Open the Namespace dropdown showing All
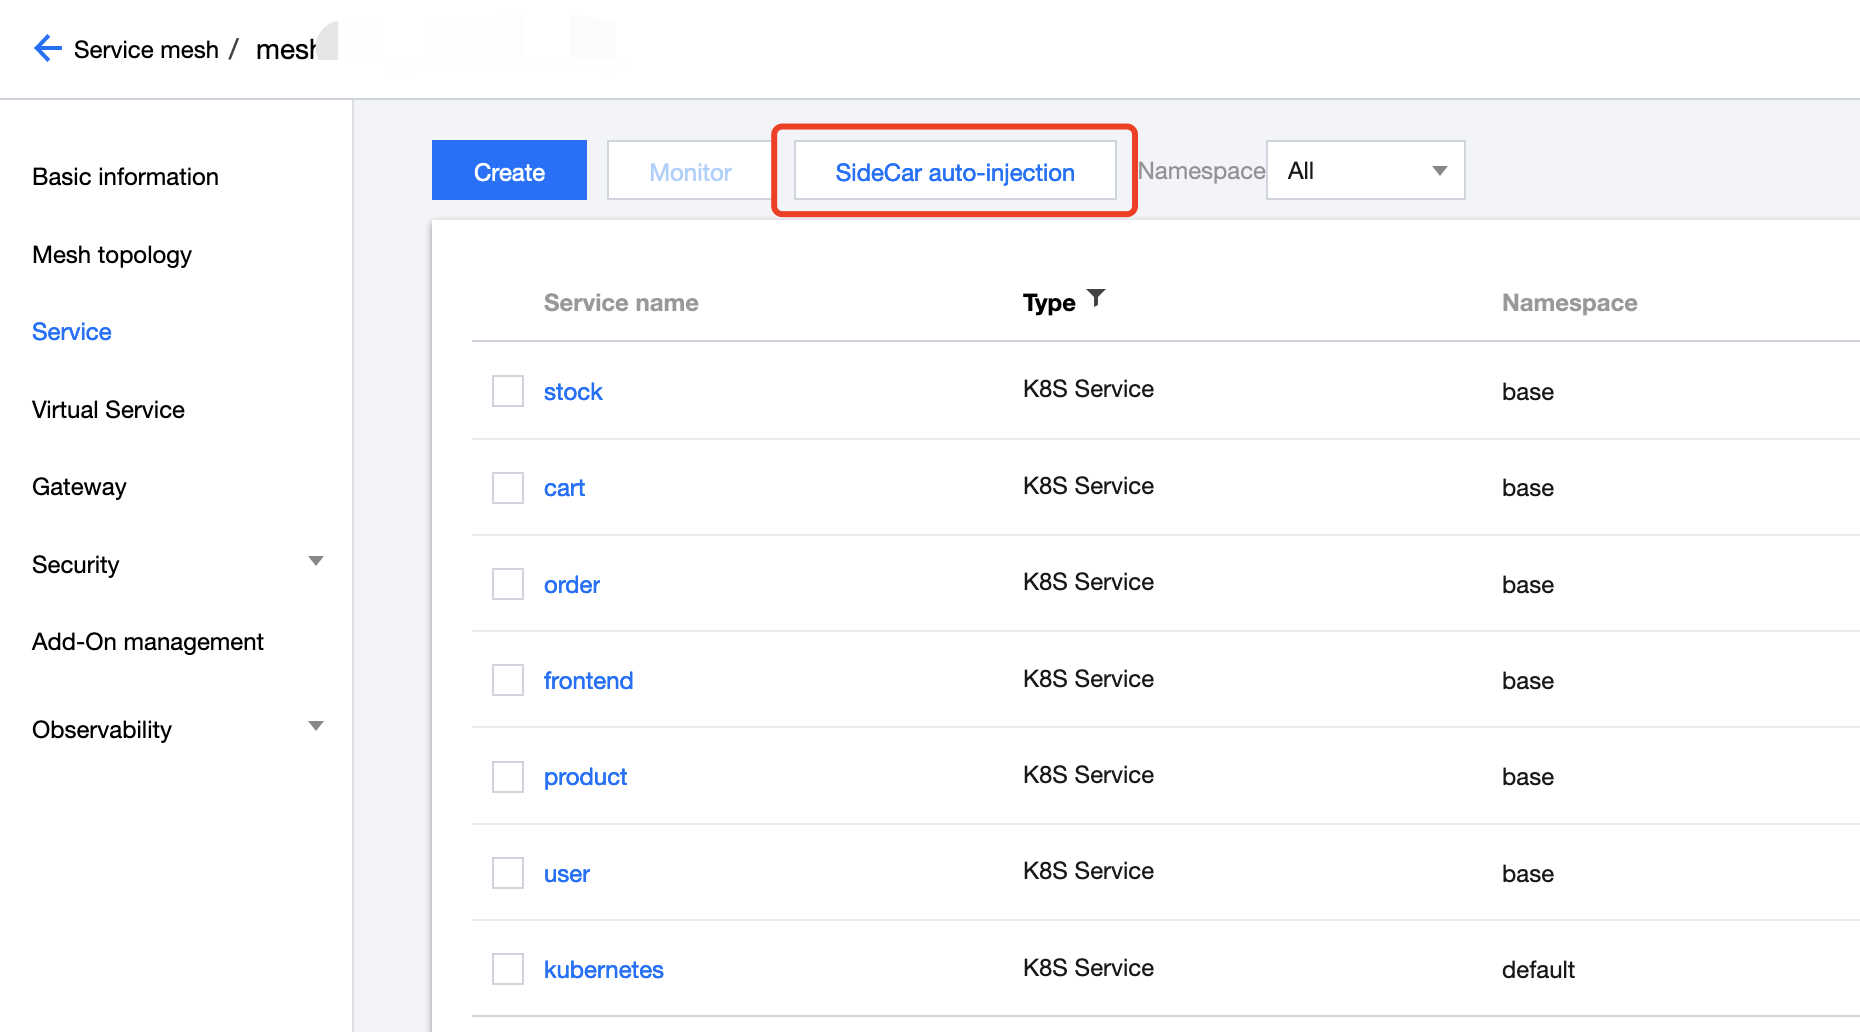 [x=1365, y=170]
